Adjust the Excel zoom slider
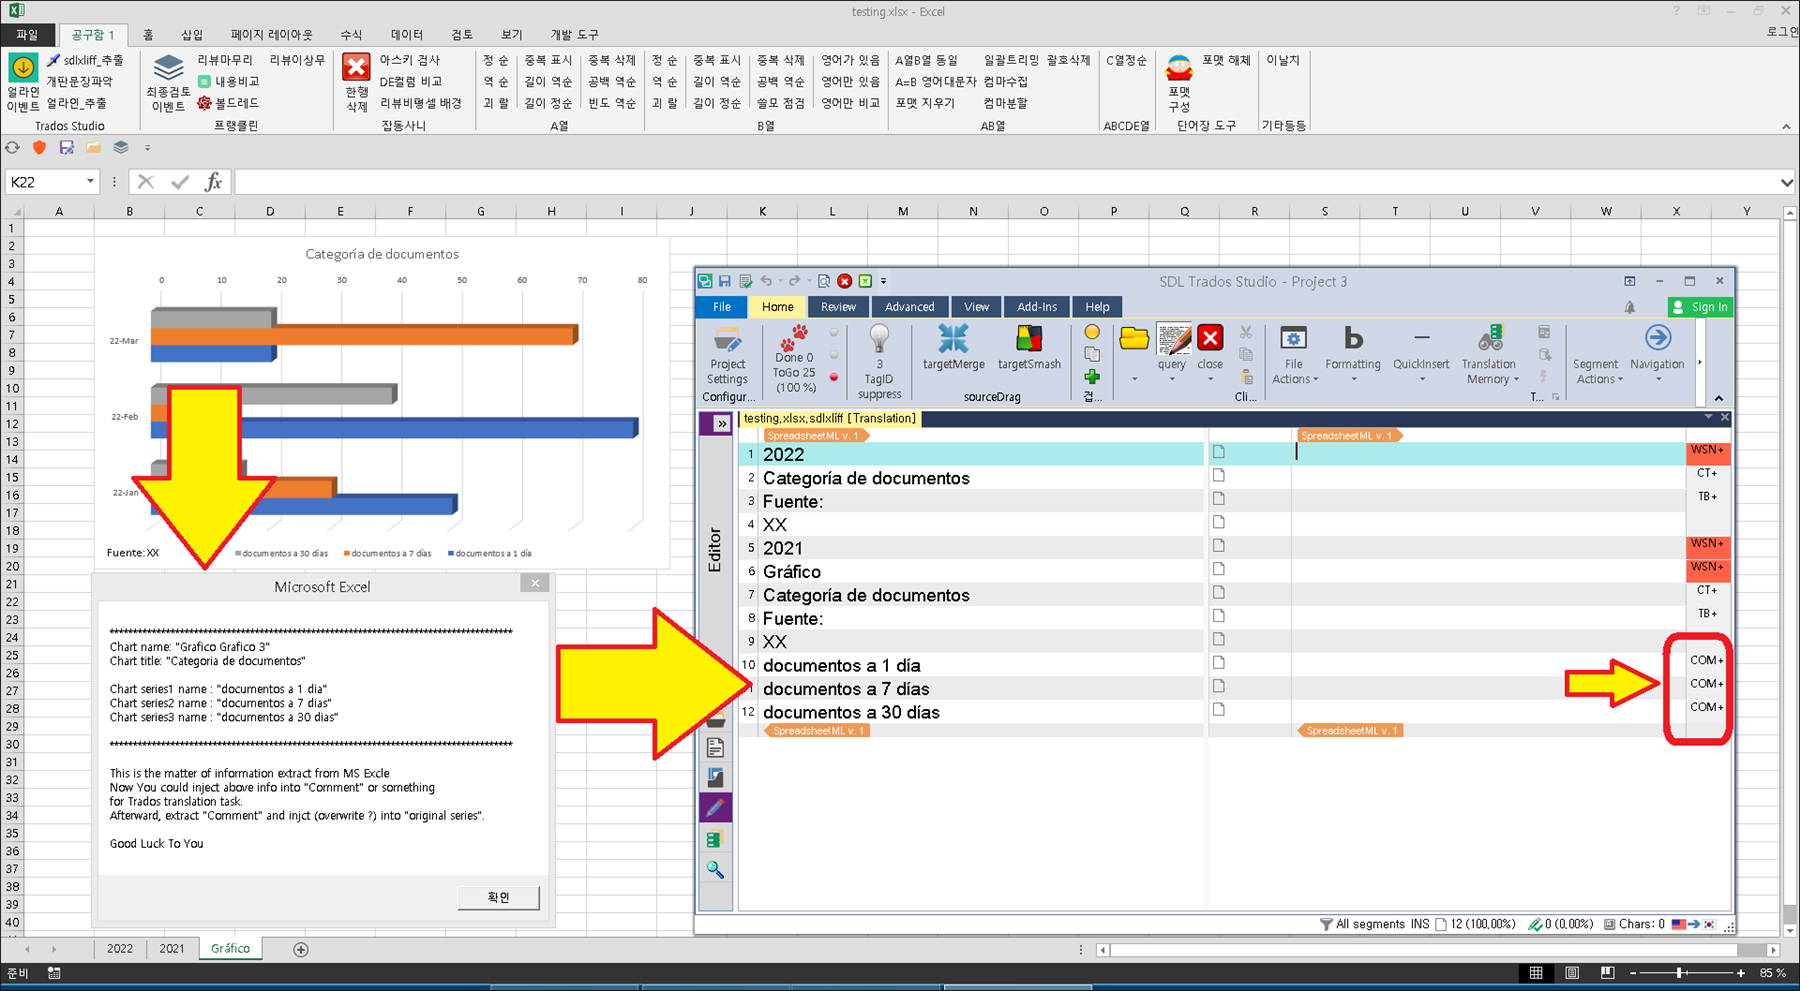 coord(1680,973)
